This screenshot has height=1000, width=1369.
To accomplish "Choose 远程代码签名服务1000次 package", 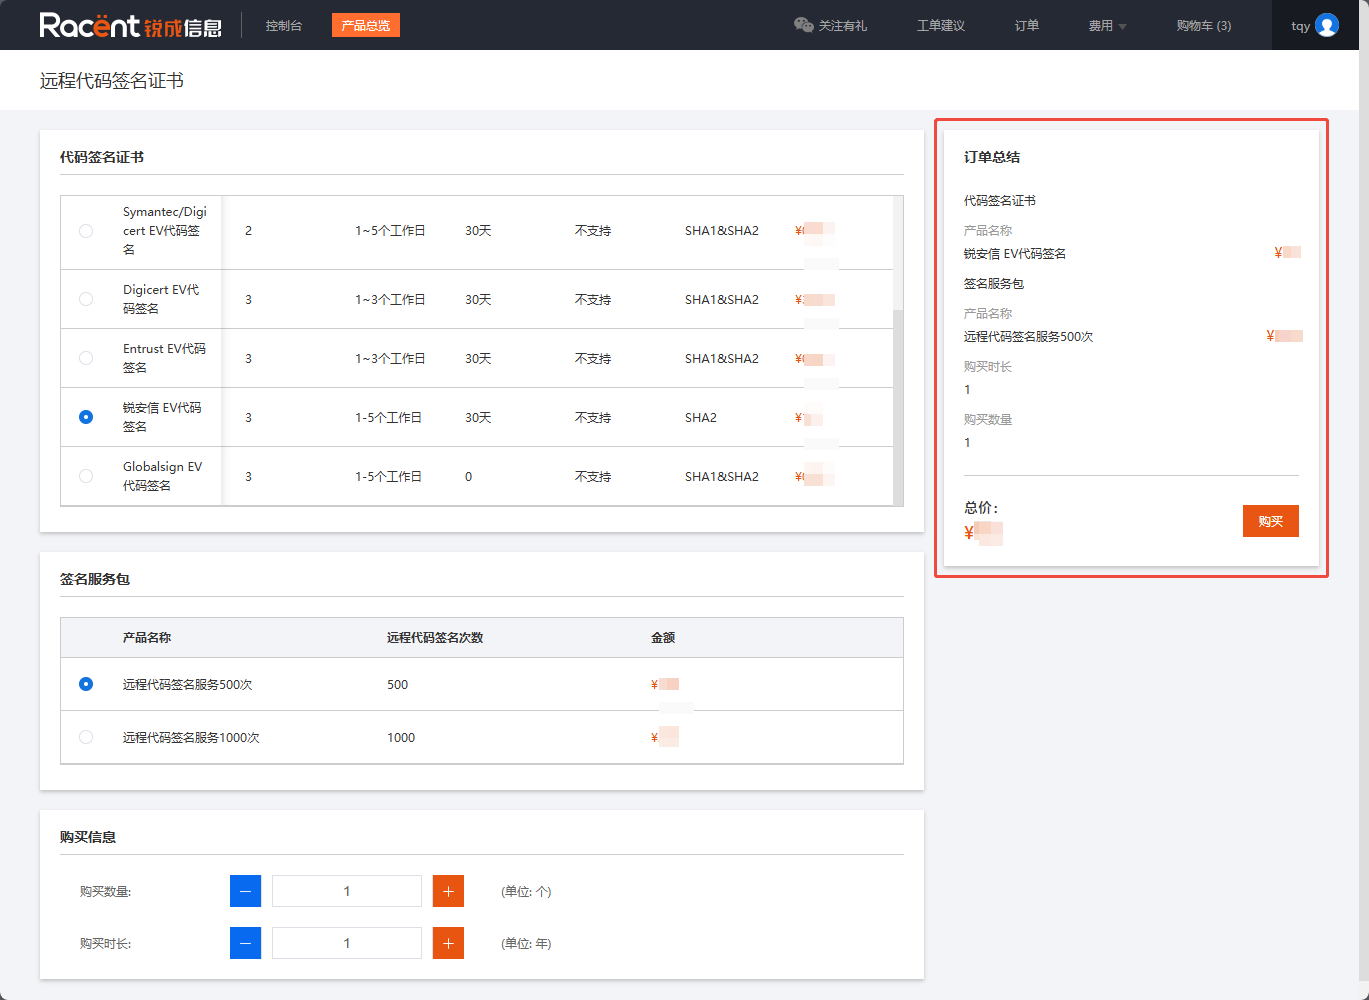I will [86, 737].
